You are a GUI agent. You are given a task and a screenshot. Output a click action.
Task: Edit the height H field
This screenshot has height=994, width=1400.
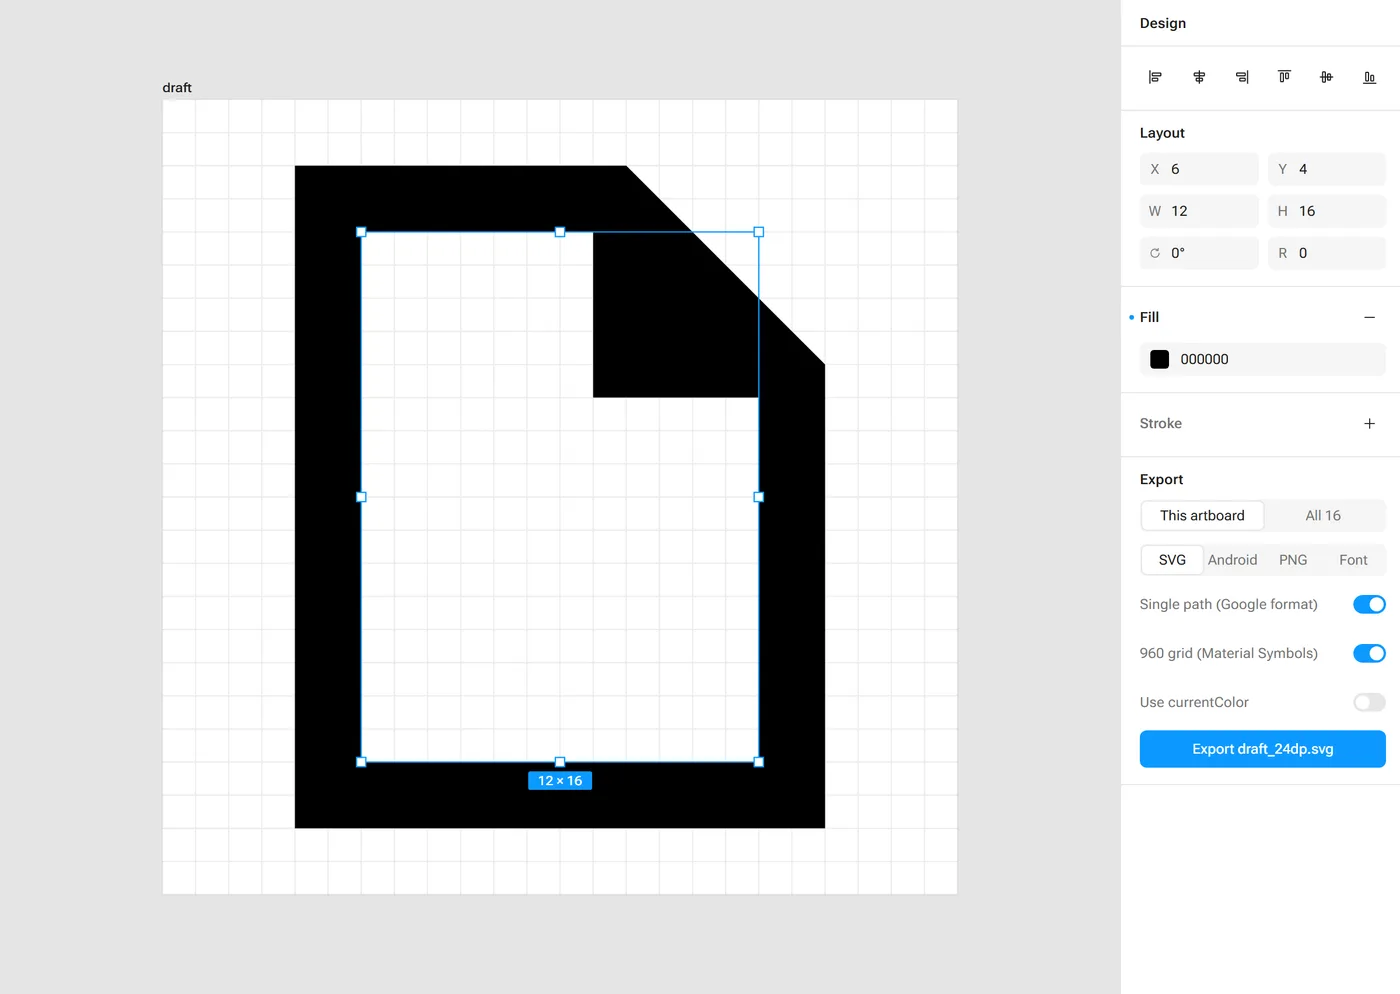1327,211
